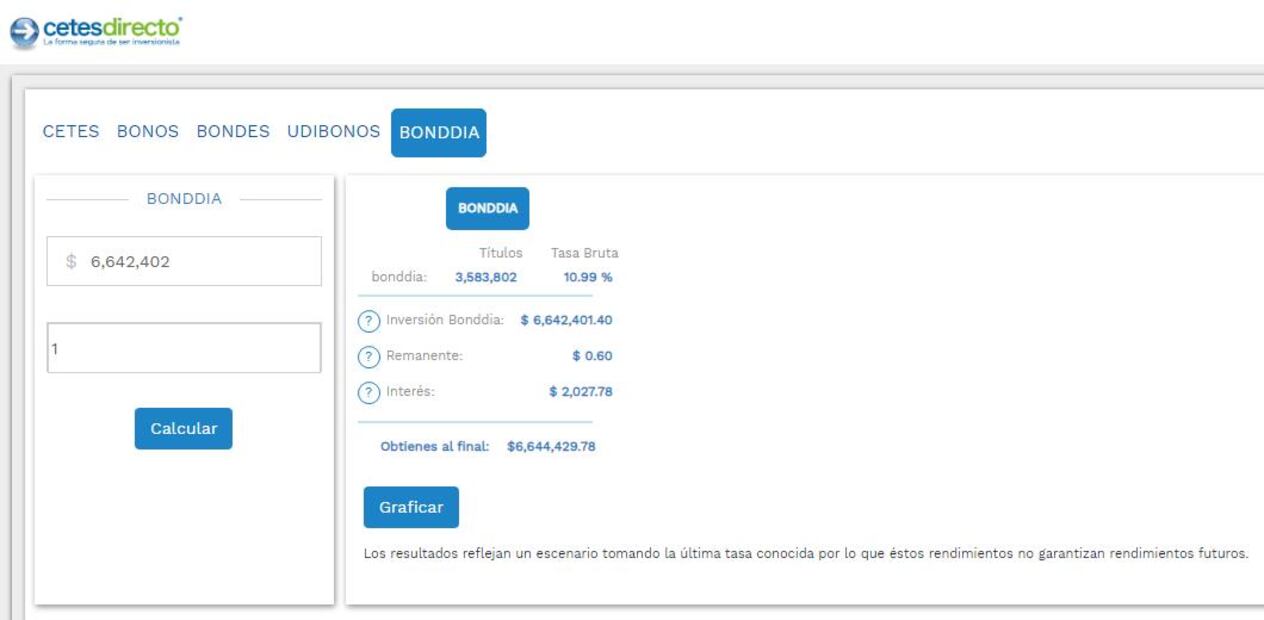
Task: Click the 'Obtienes al final:' label
Action: point(435,447)
